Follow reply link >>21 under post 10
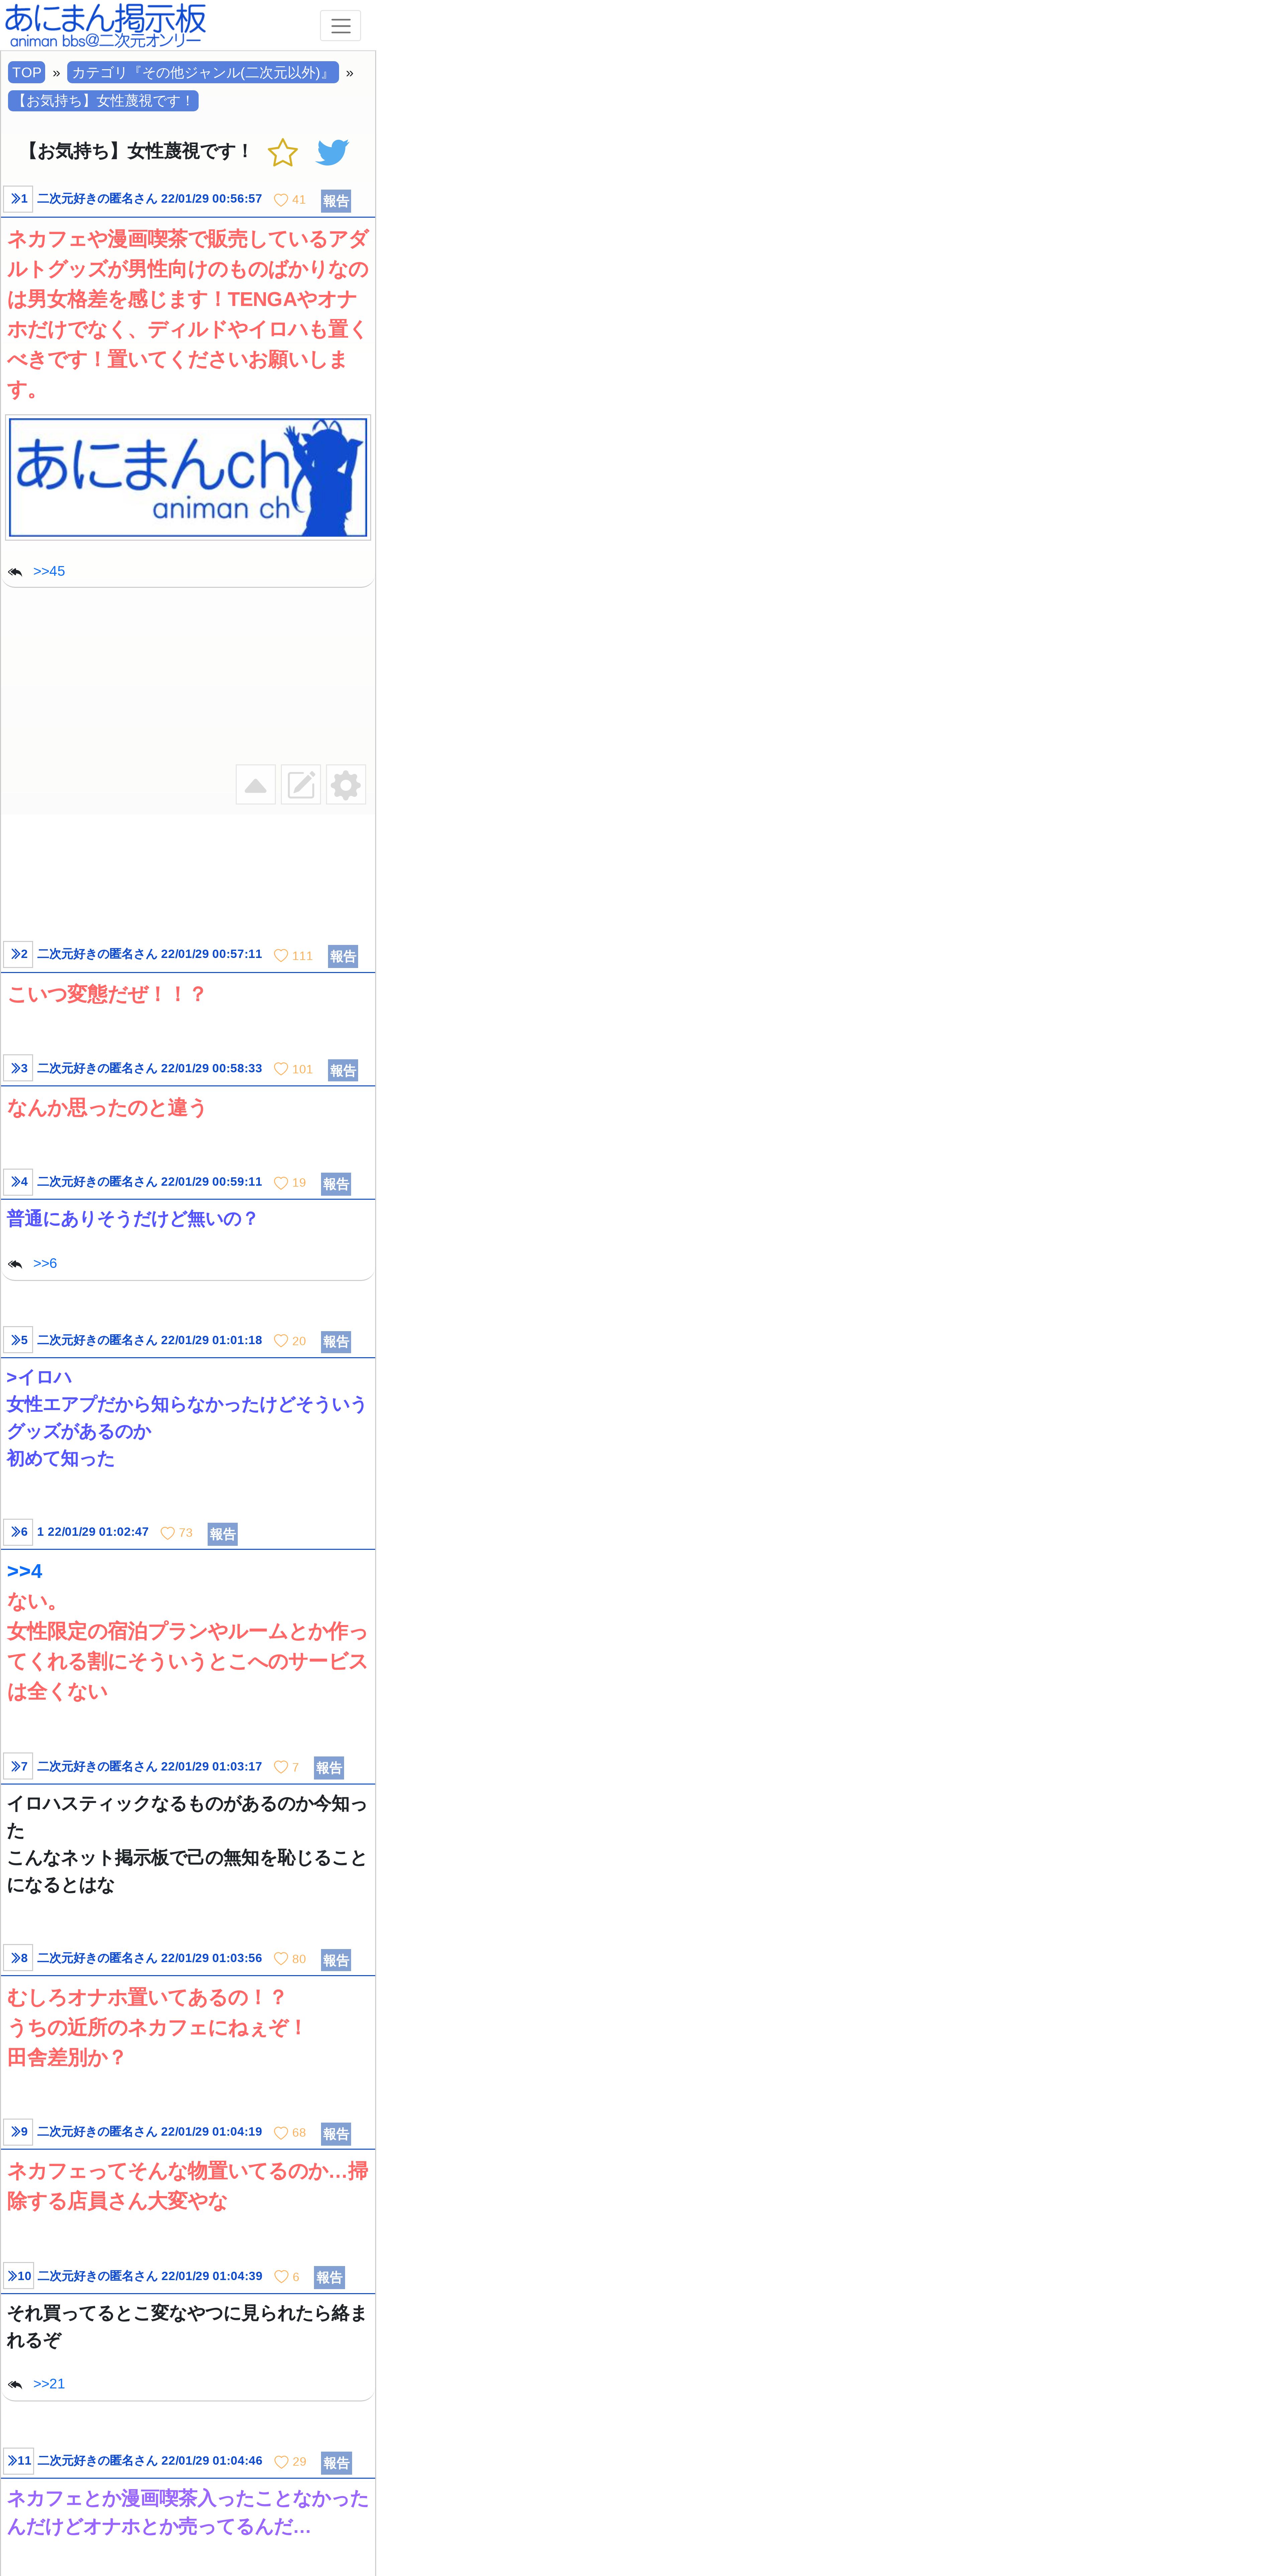Image resolution: width=1288 pixels, height=2576 pixels. (x=49, y=2384)
